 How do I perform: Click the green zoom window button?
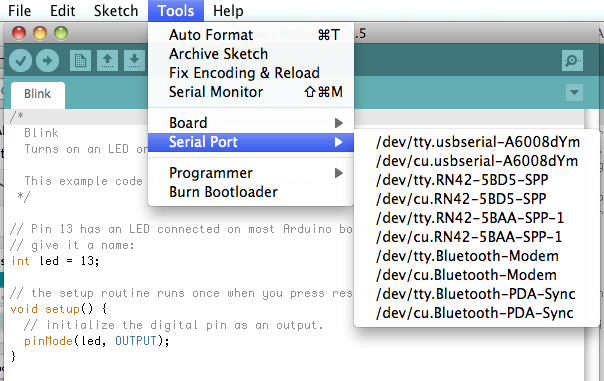[x=61, y=33]
